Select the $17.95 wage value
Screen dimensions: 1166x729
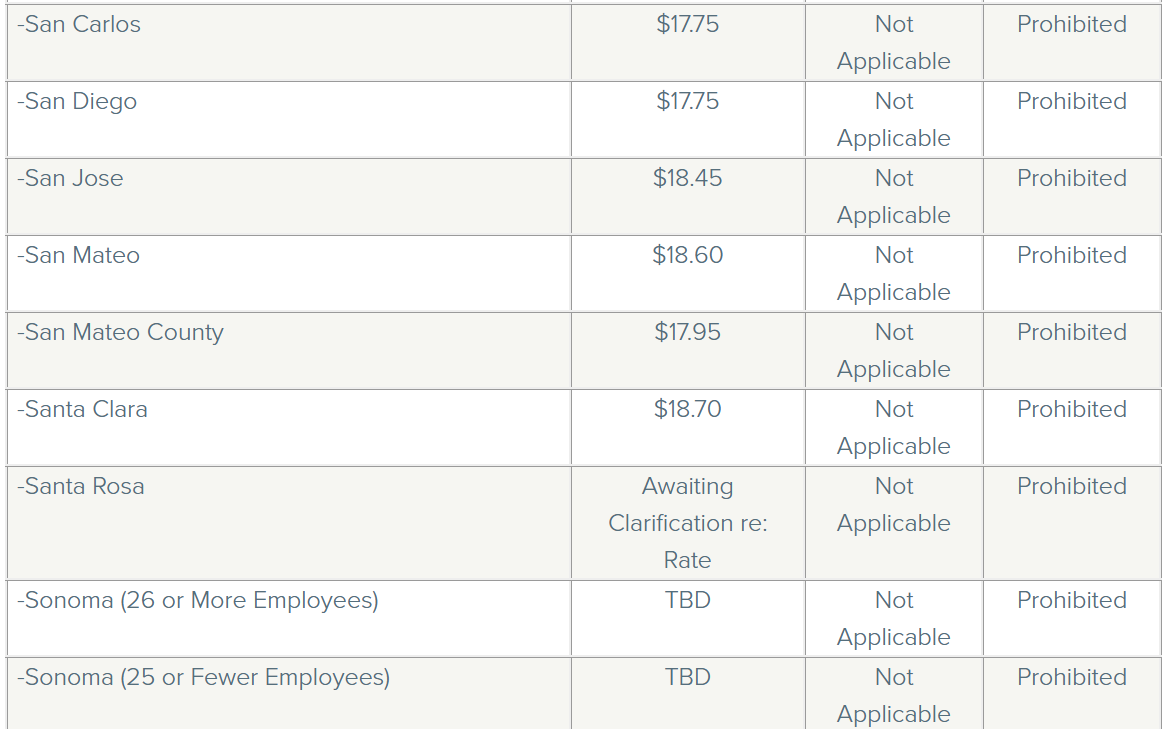click(x=687, y=333)
